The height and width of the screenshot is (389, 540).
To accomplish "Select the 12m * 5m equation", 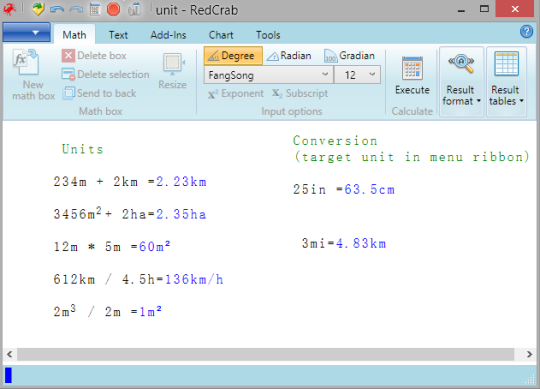I will tap(112, 246).
